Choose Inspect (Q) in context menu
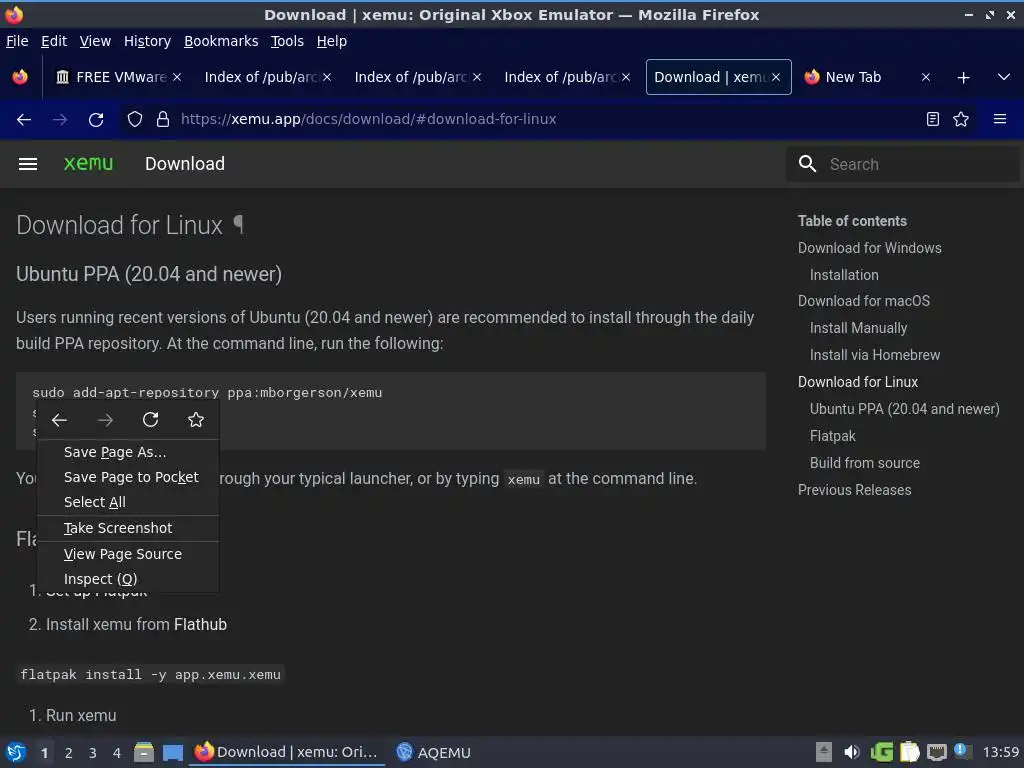Viewport: 1024px width, 768px height. tap(101, 579)
